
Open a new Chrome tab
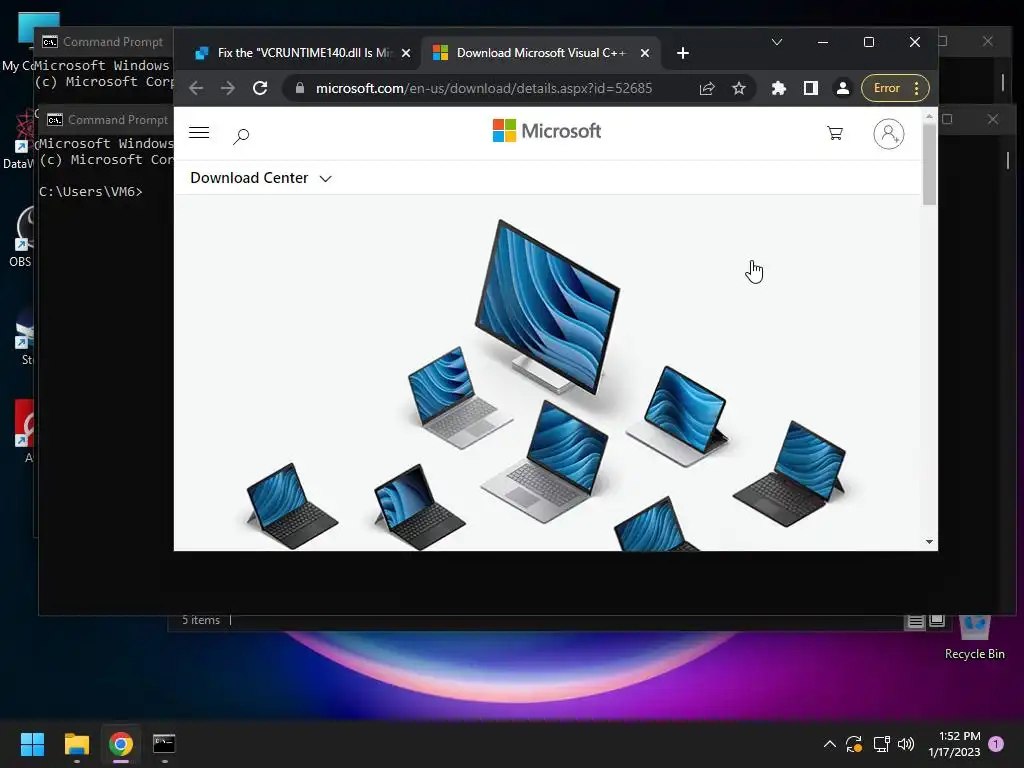[x=682, y=53]
